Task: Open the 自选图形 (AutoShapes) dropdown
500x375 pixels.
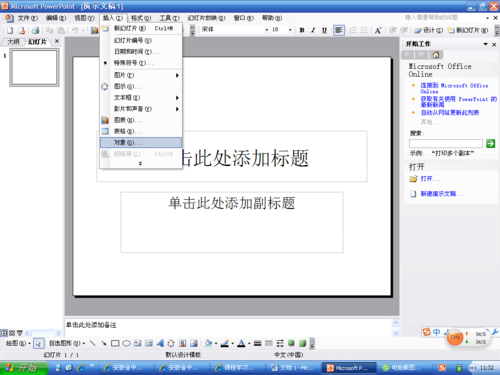Action: [67, 343]
